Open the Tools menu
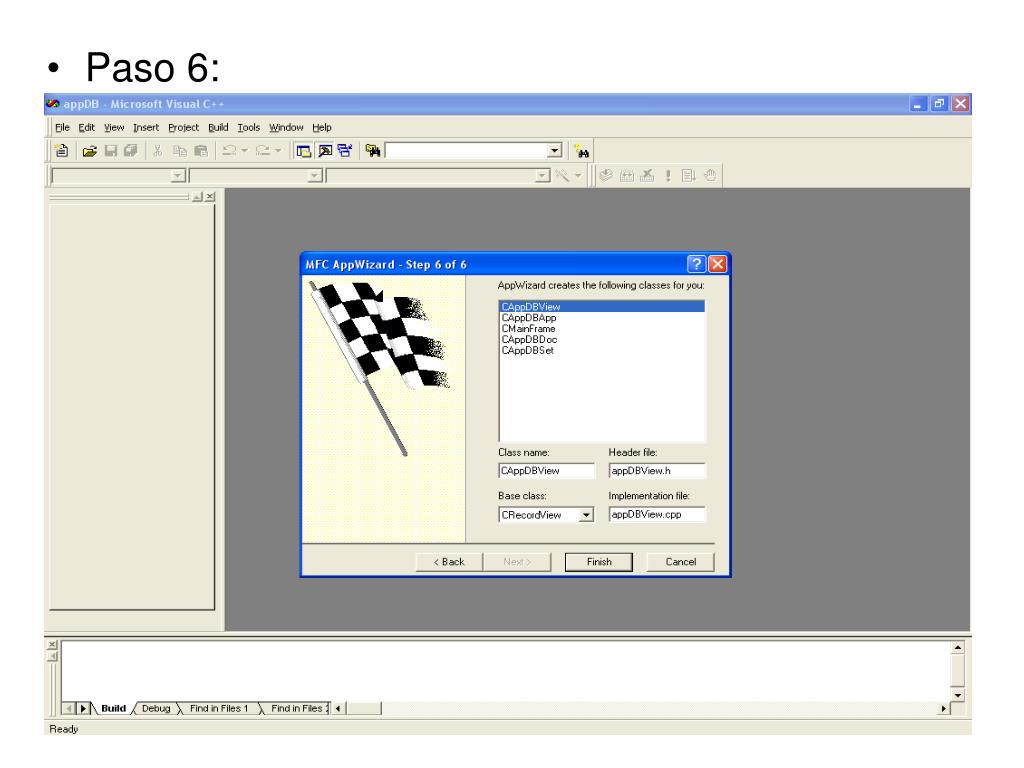 pyautogui.click(x=249, y=127)
